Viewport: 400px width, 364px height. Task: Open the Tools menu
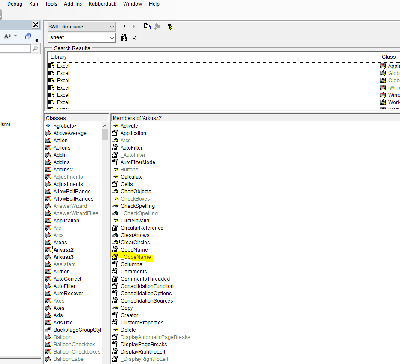point(51,4)
